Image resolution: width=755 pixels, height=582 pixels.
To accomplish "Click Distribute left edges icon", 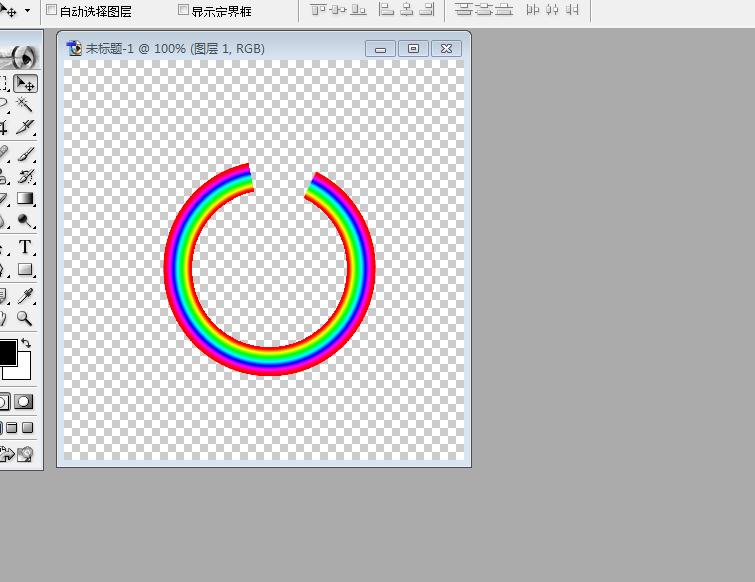I will click(x=533, y=10).
